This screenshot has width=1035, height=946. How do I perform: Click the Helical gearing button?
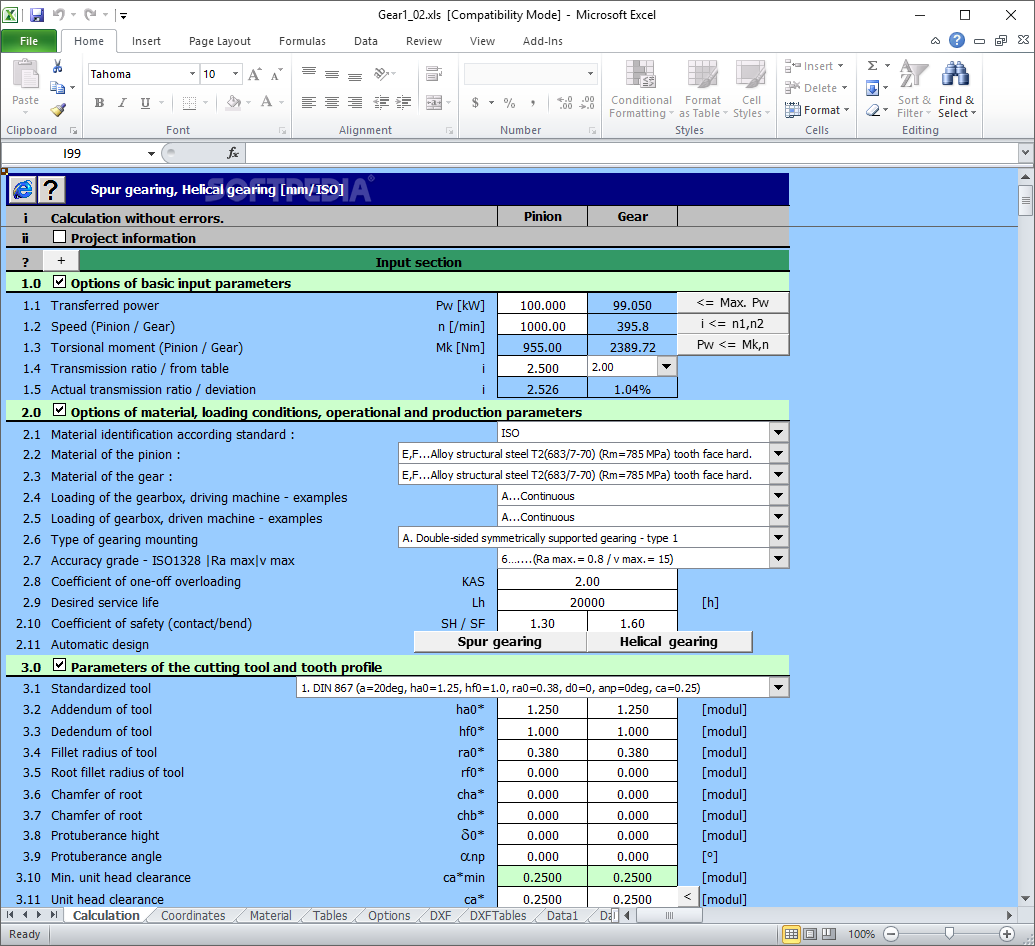click(669, 642)
